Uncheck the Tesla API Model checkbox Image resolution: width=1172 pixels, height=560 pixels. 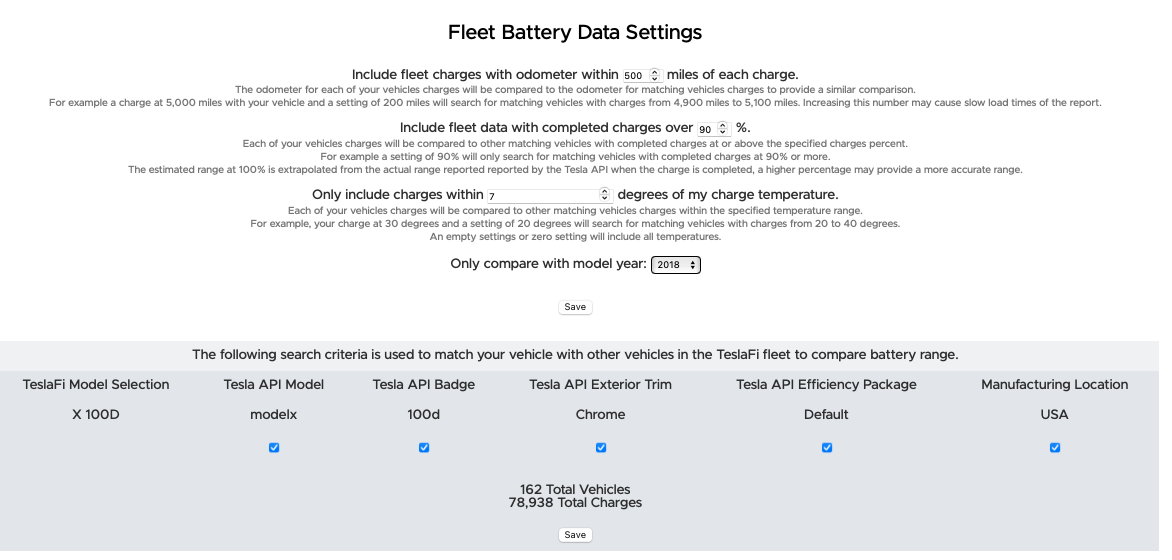[274, 448]
